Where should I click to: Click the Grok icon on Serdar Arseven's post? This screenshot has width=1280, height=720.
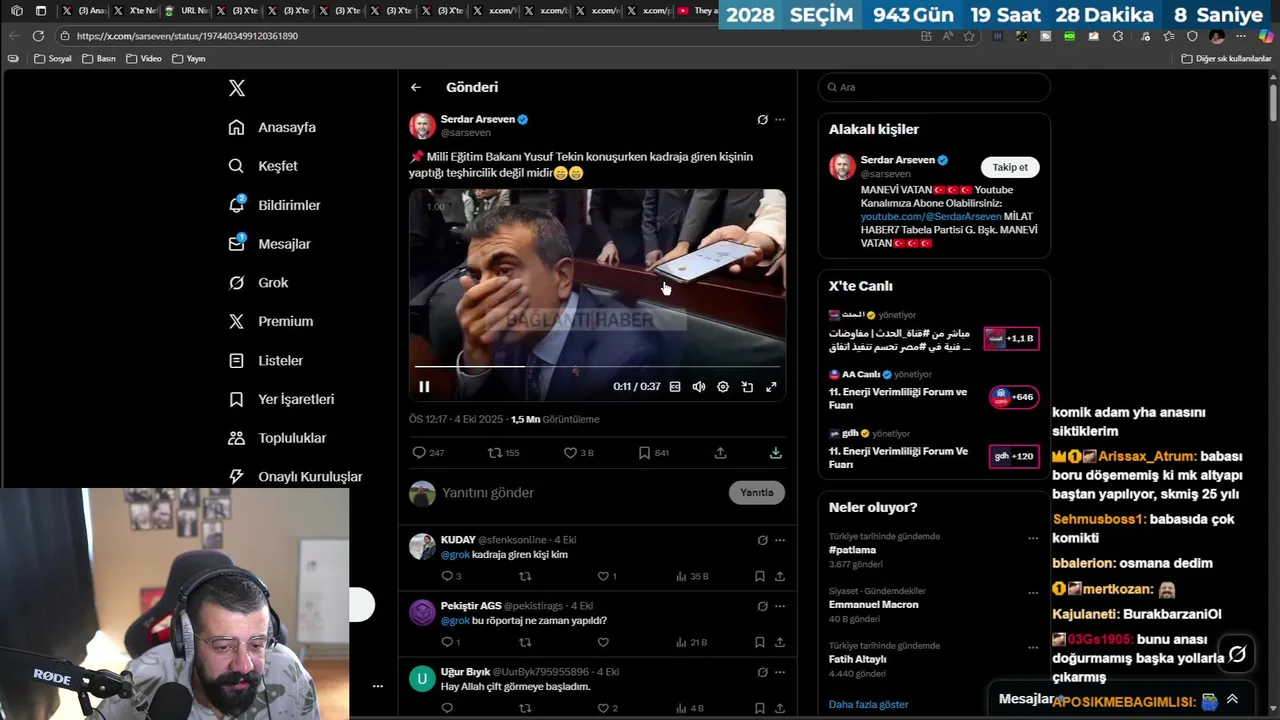coord(762,119)
